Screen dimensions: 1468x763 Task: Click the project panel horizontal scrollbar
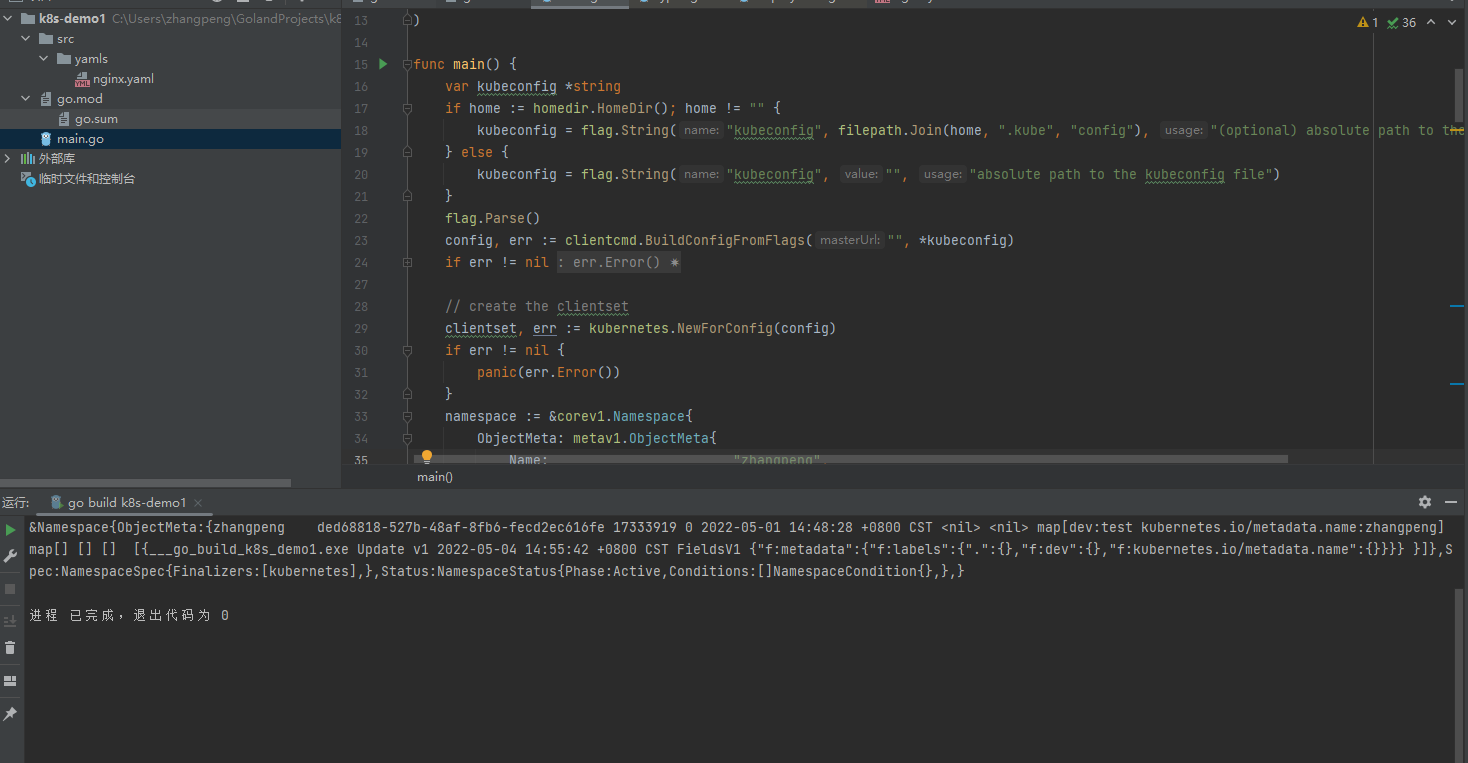[x=145, y=483]
